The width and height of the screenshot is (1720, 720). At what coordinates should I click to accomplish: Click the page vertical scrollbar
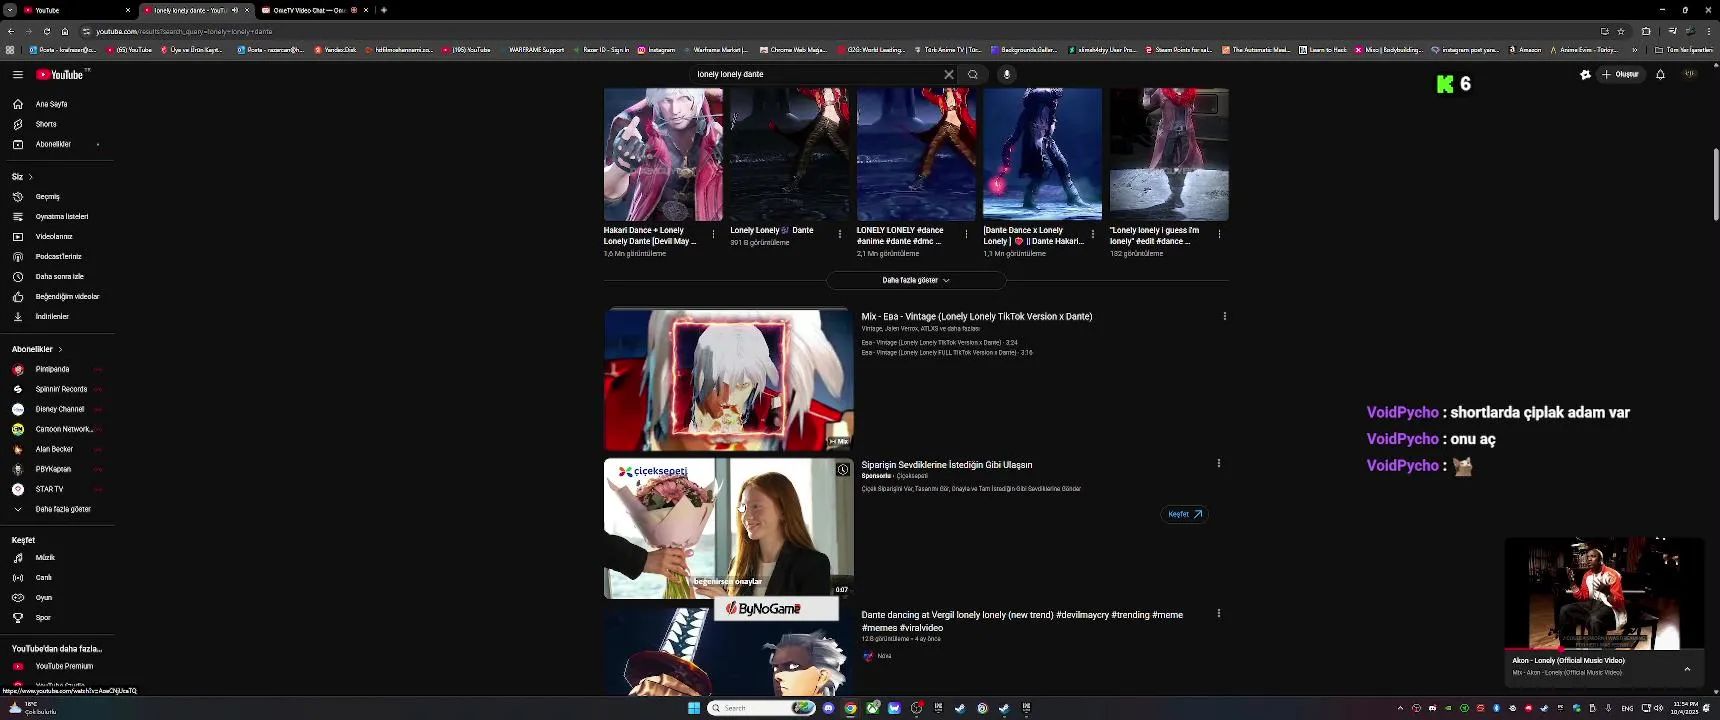1716,185
